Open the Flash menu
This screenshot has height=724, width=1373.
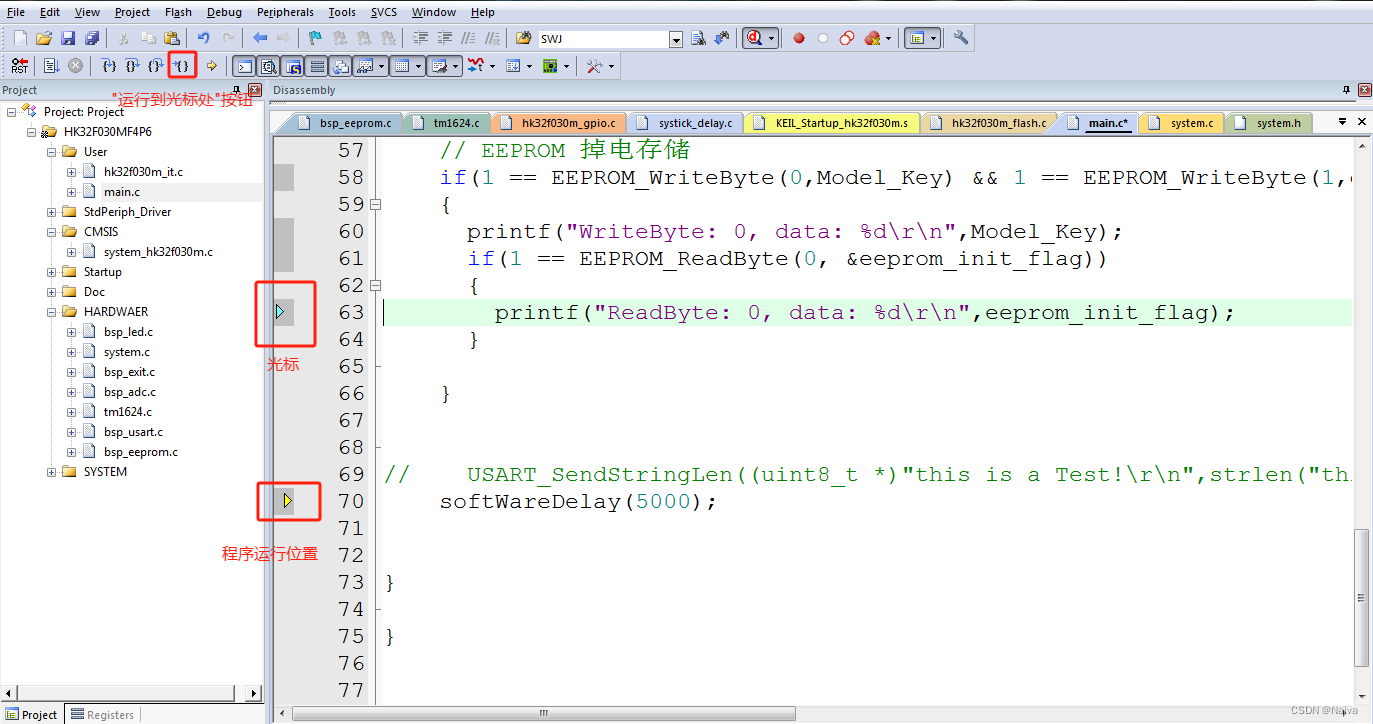pyautogui.click(x=178, y=12)
